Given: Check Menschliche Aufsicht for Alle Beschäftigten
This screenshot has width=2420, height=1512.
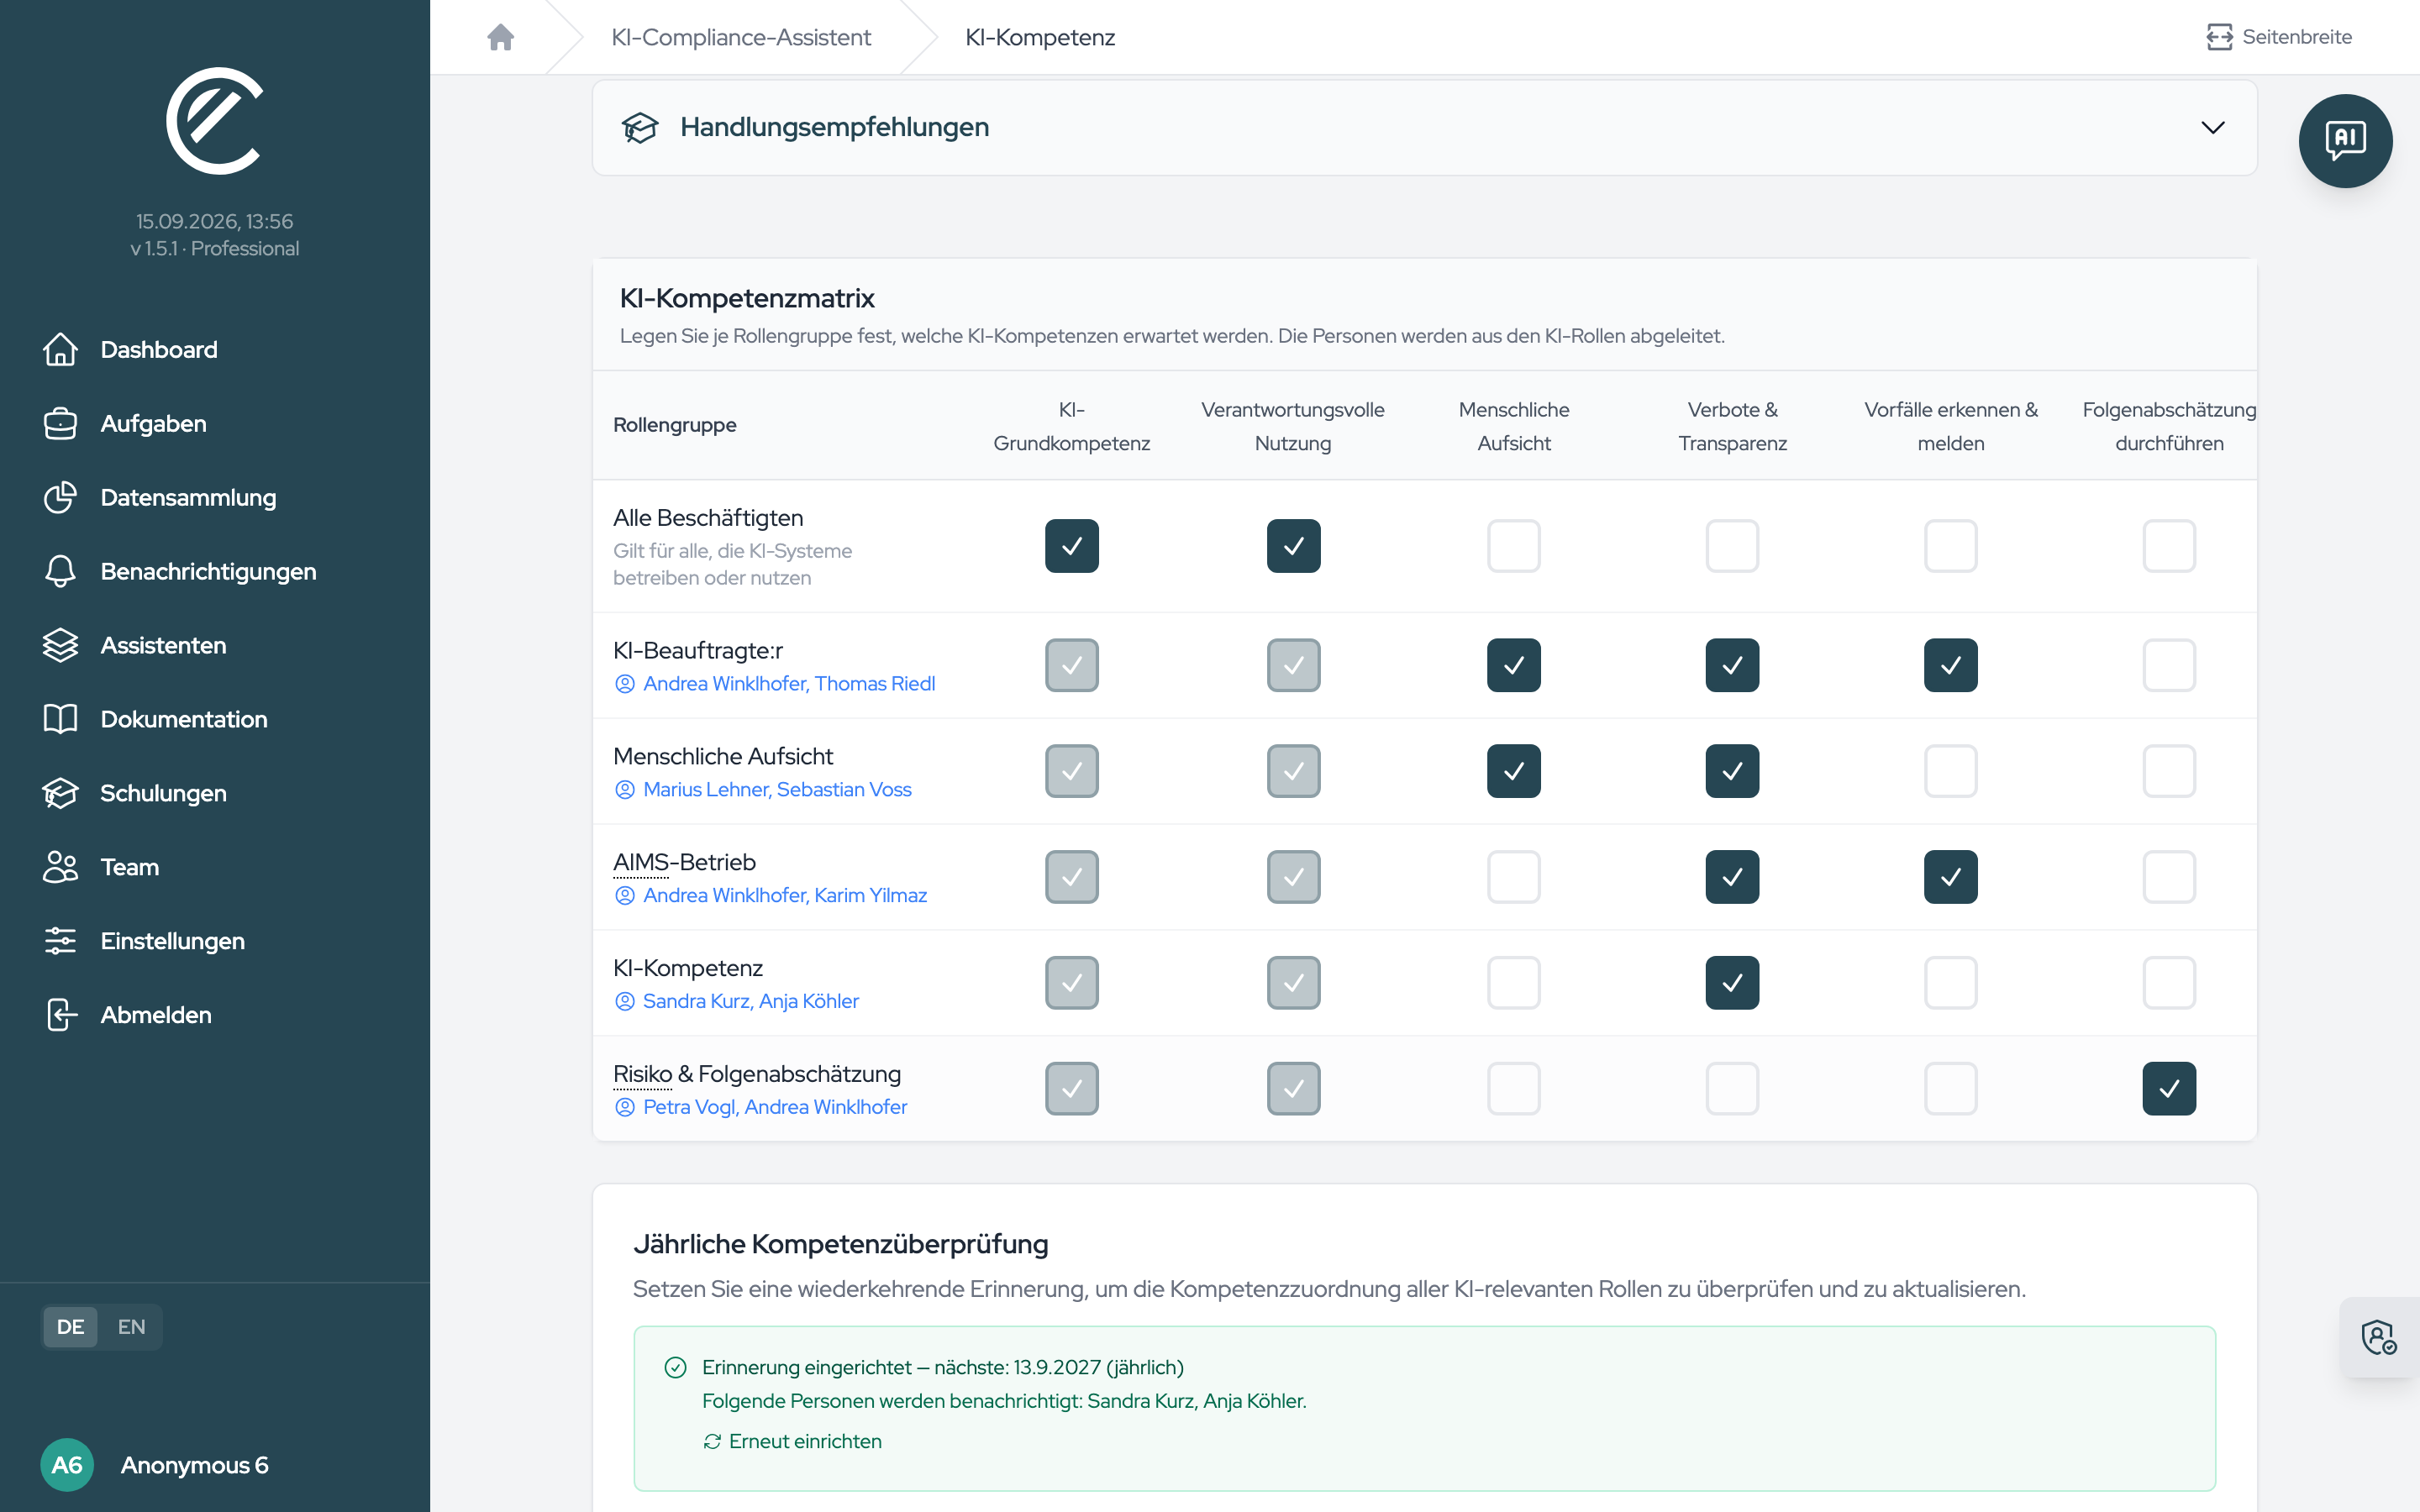Looking at the screenshot, I should coord(1513,546).
